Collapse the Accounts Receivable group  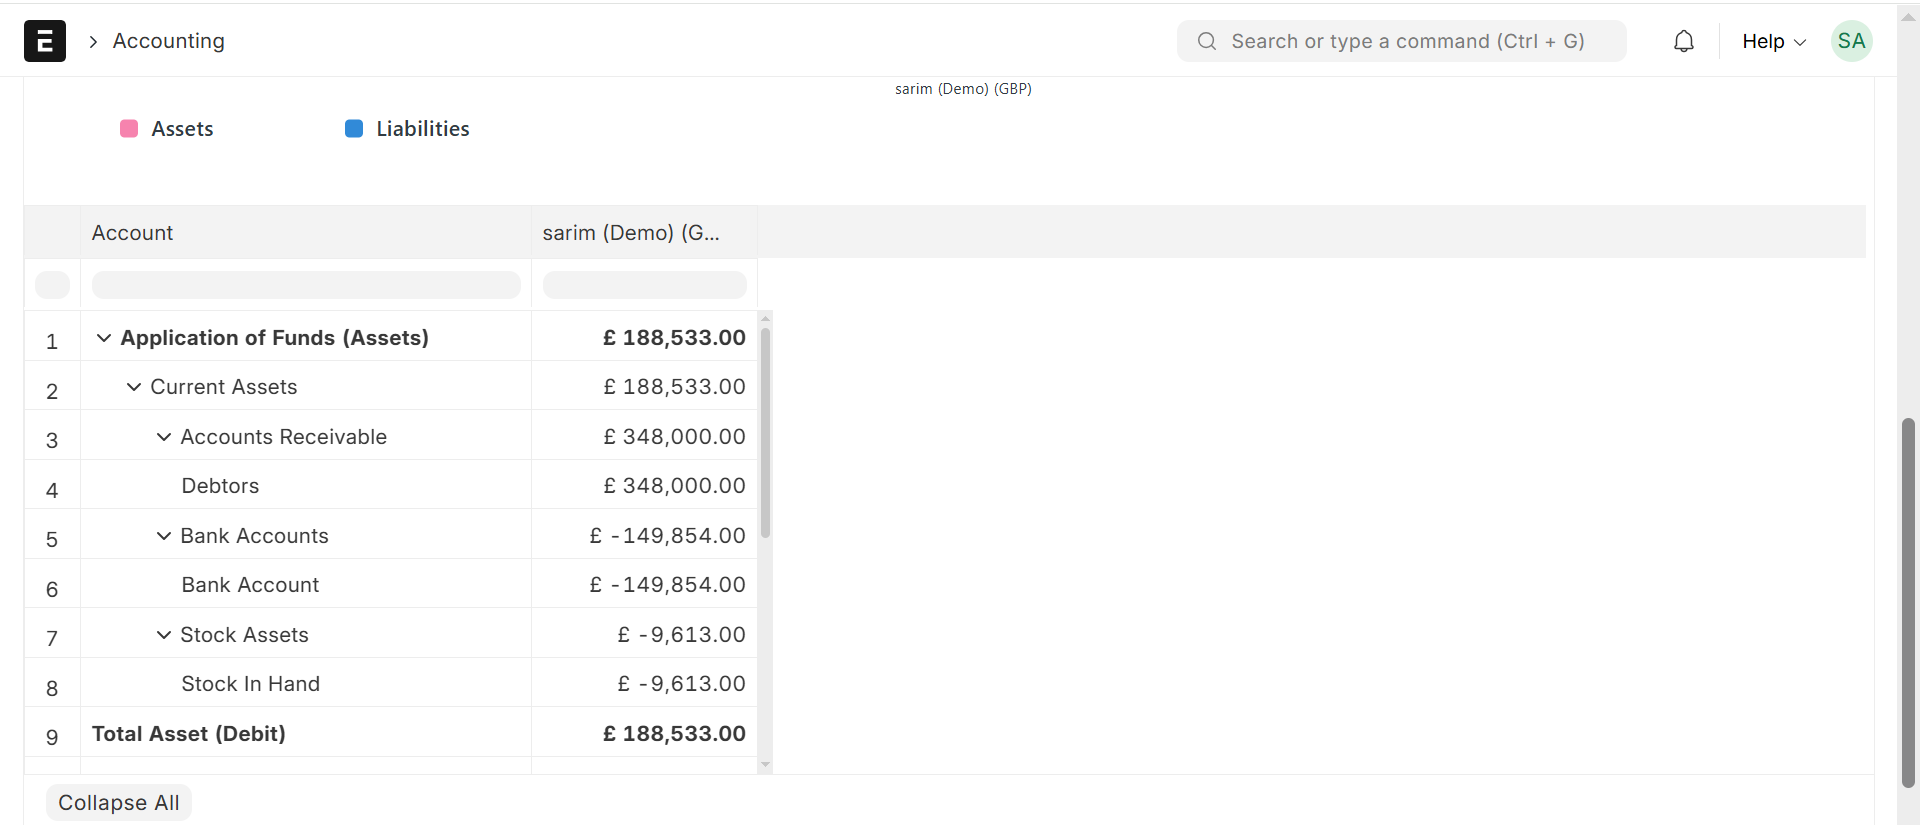click(x=164, y=437)
